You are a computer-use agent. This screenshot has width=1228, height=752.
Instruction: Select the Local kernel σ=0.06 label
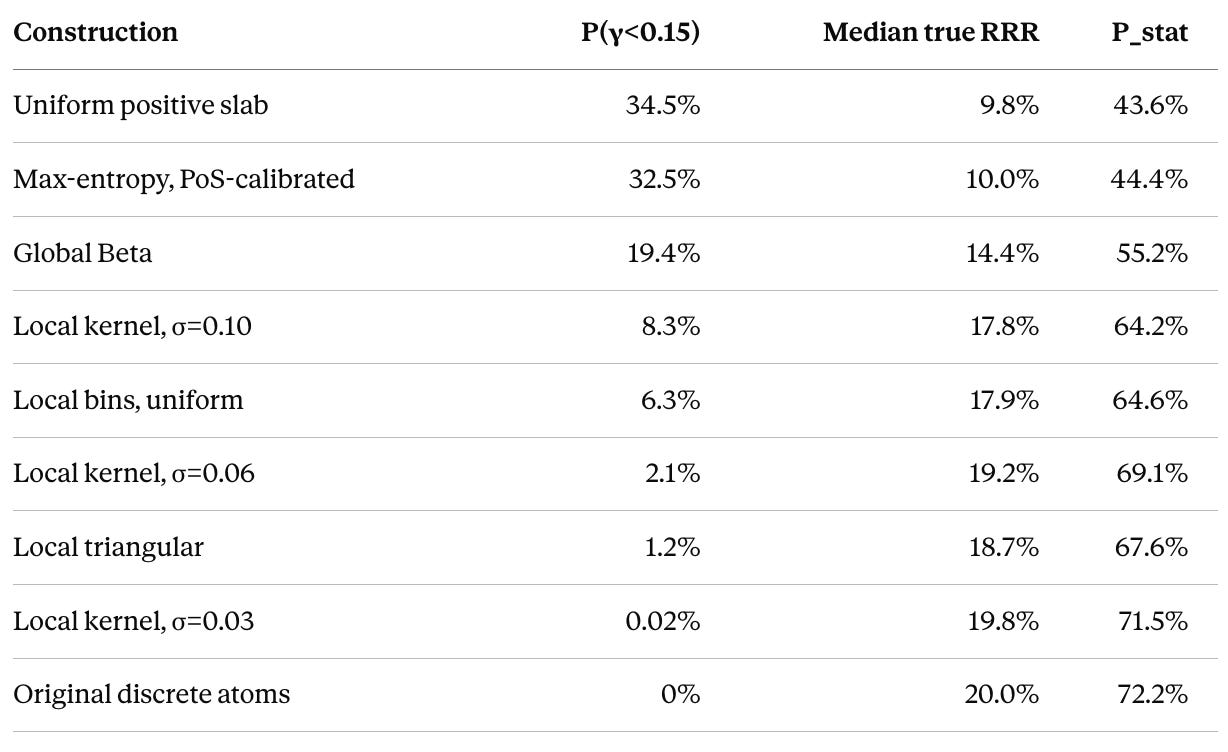point(134,474)
